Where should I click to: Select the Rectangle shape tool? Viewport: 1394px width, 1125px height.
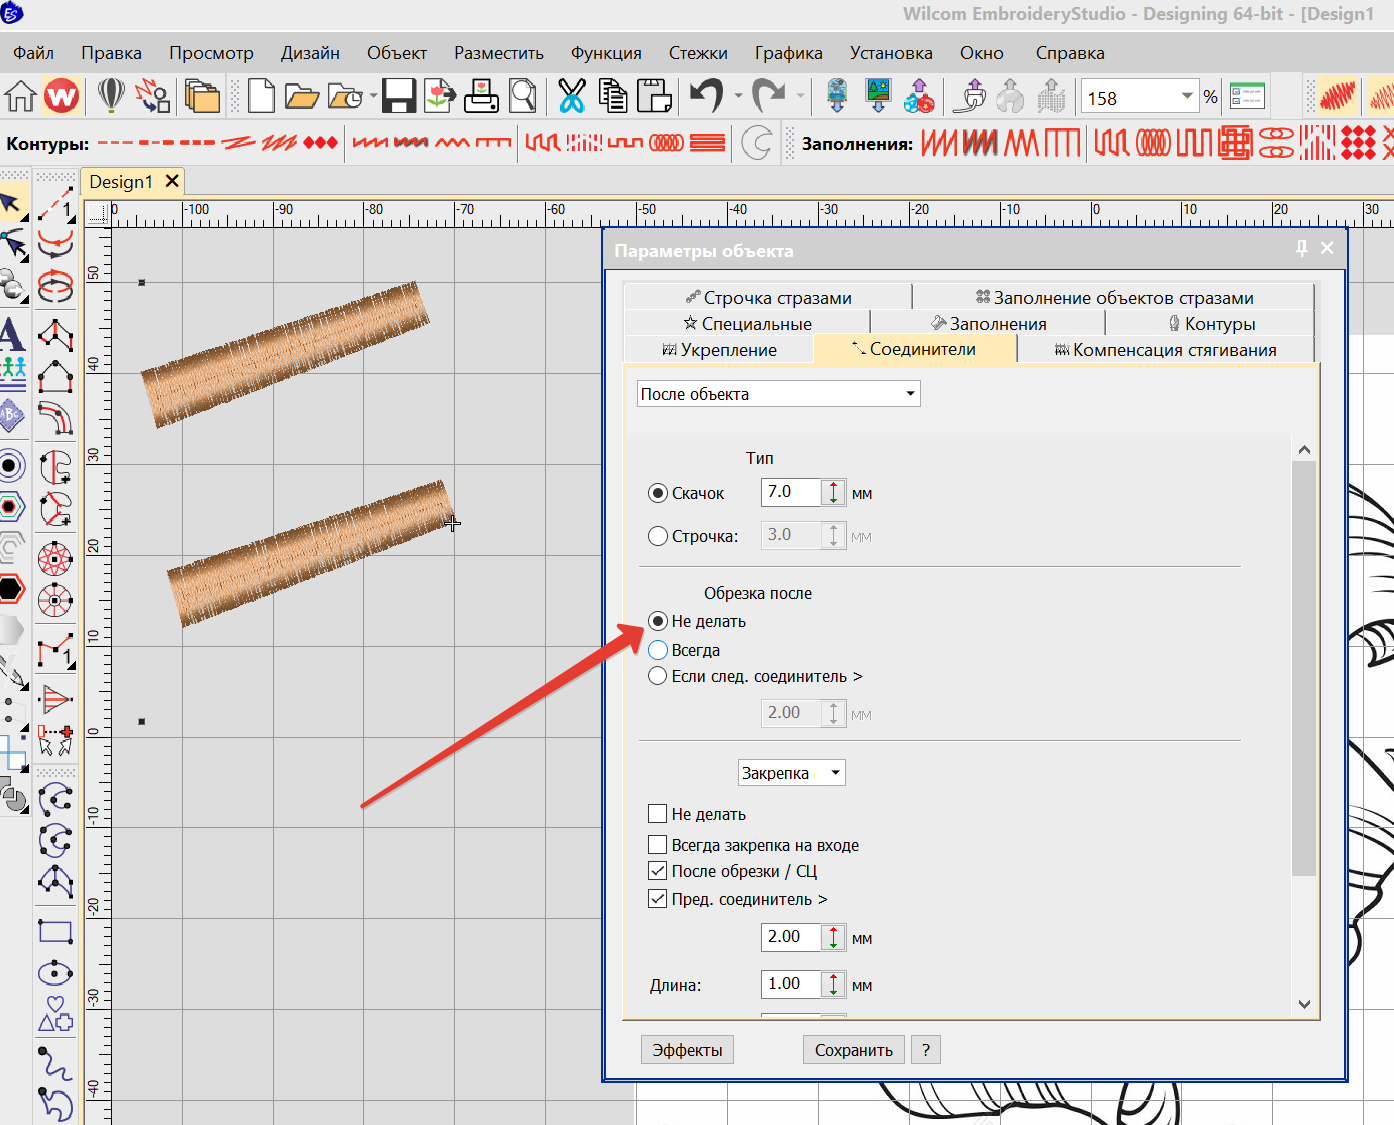[55, 932]
